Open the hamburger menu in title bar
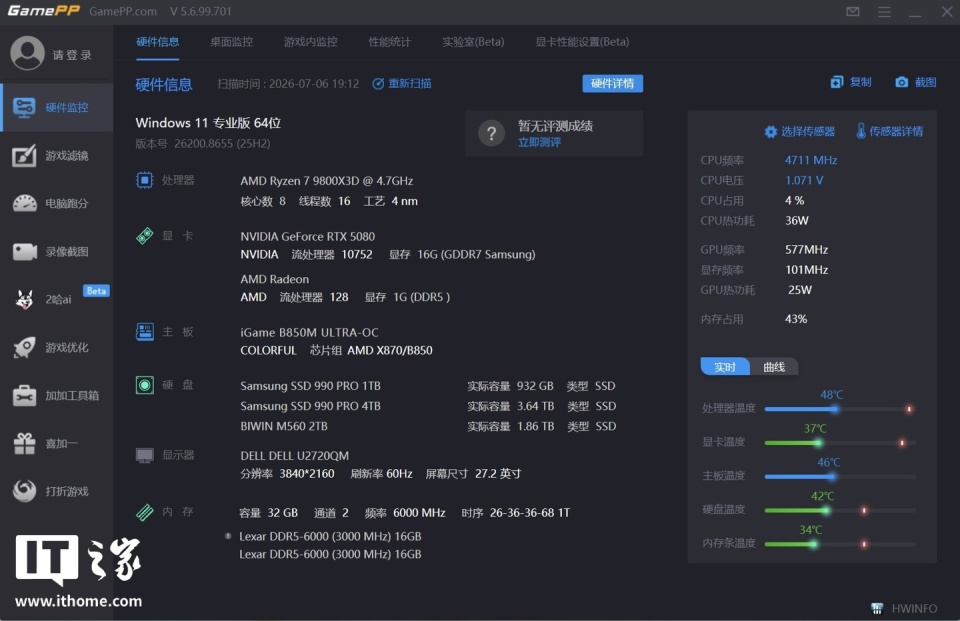Image resolution: width=960 pixels, height=621 pixels. [x=884, y=12]
